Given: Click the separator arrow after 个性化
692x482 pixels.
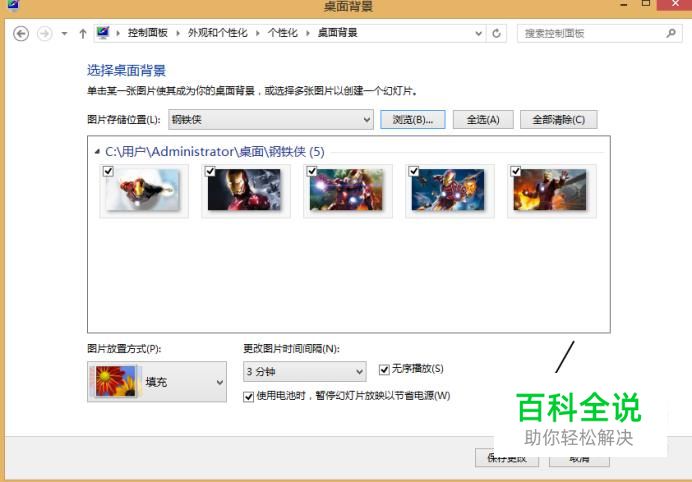Looking at the screenshot, I should (308, 33).
